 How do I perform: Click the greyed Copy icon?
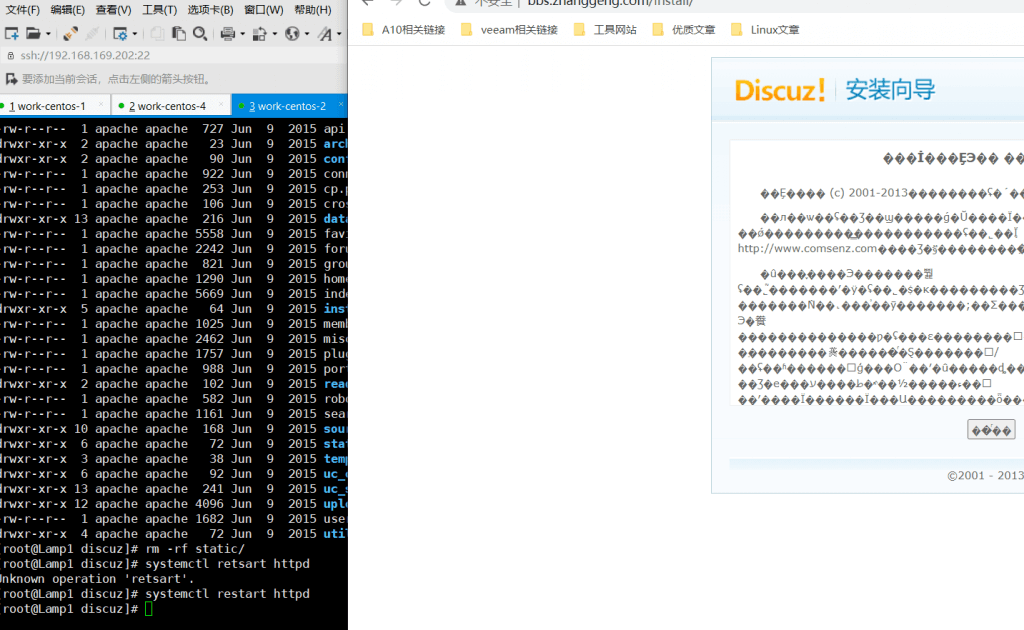[x=157, y=33]
